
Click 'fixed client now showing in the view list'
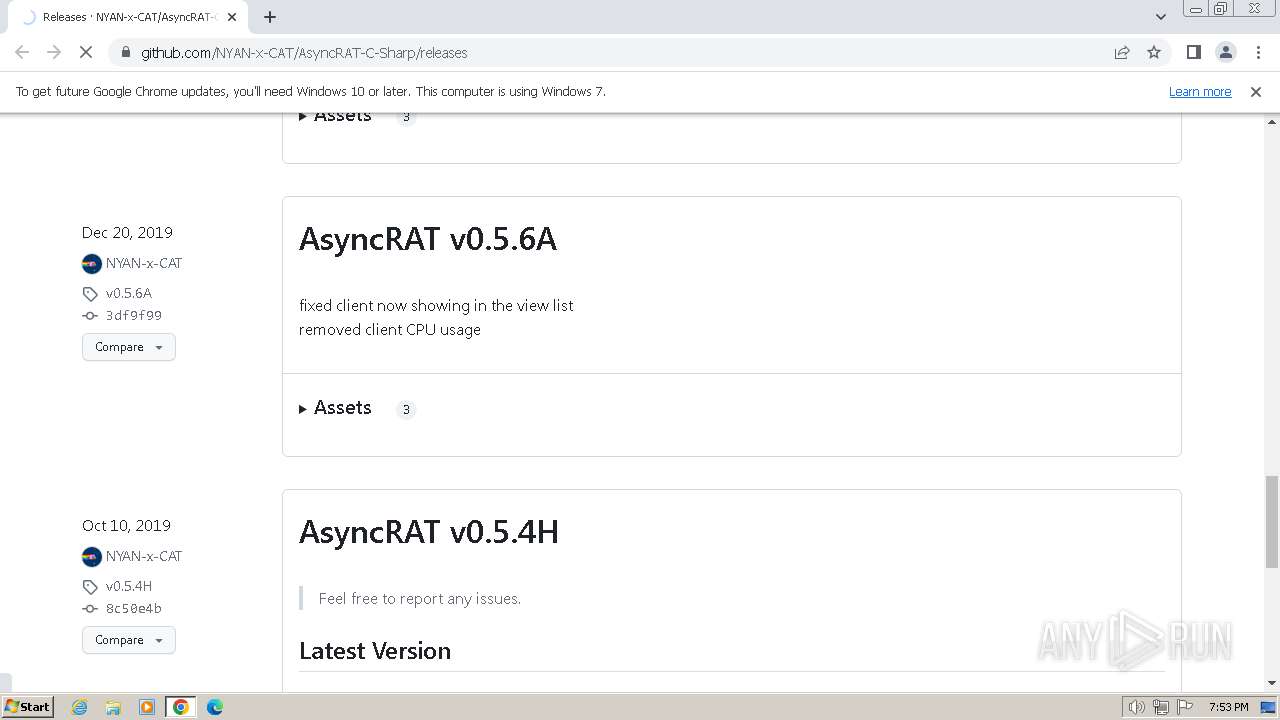pos(436,306)
